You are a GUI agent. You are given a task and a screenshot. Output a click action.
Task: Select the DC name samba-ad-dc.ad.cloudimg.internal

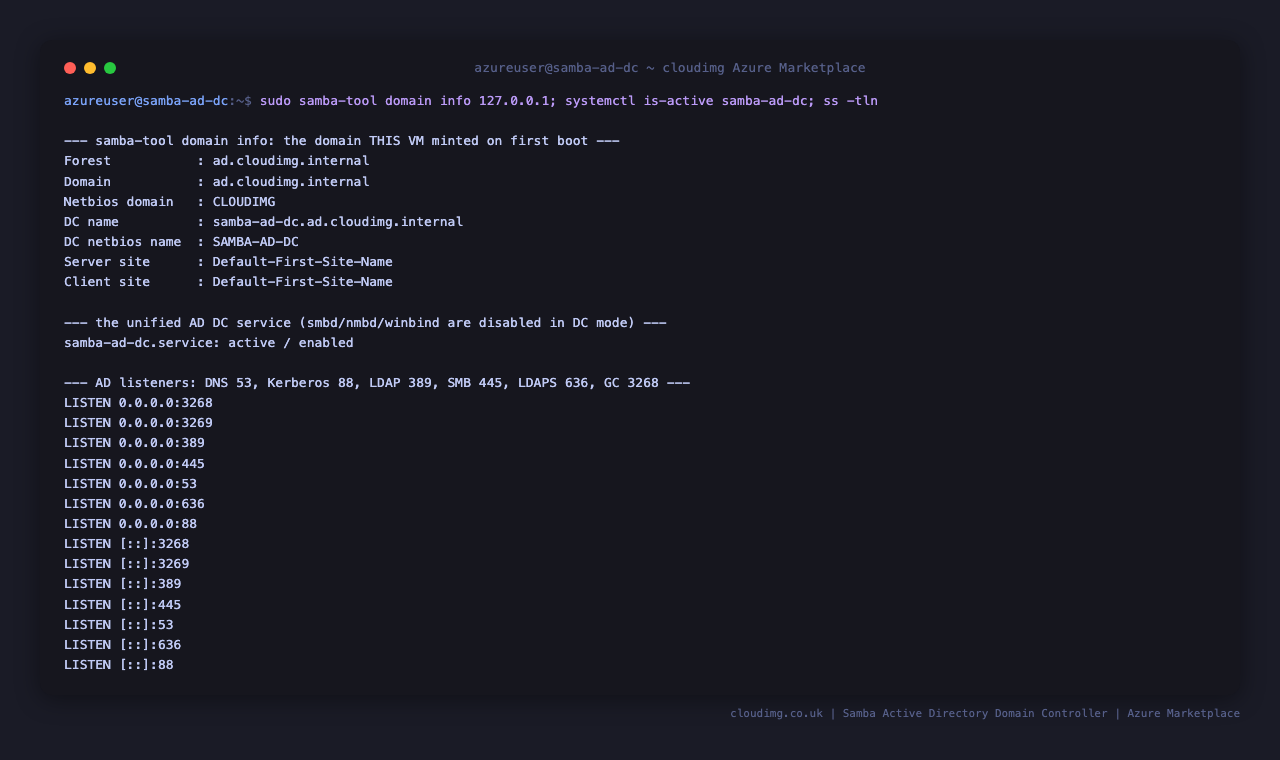(x=338, y=222)
